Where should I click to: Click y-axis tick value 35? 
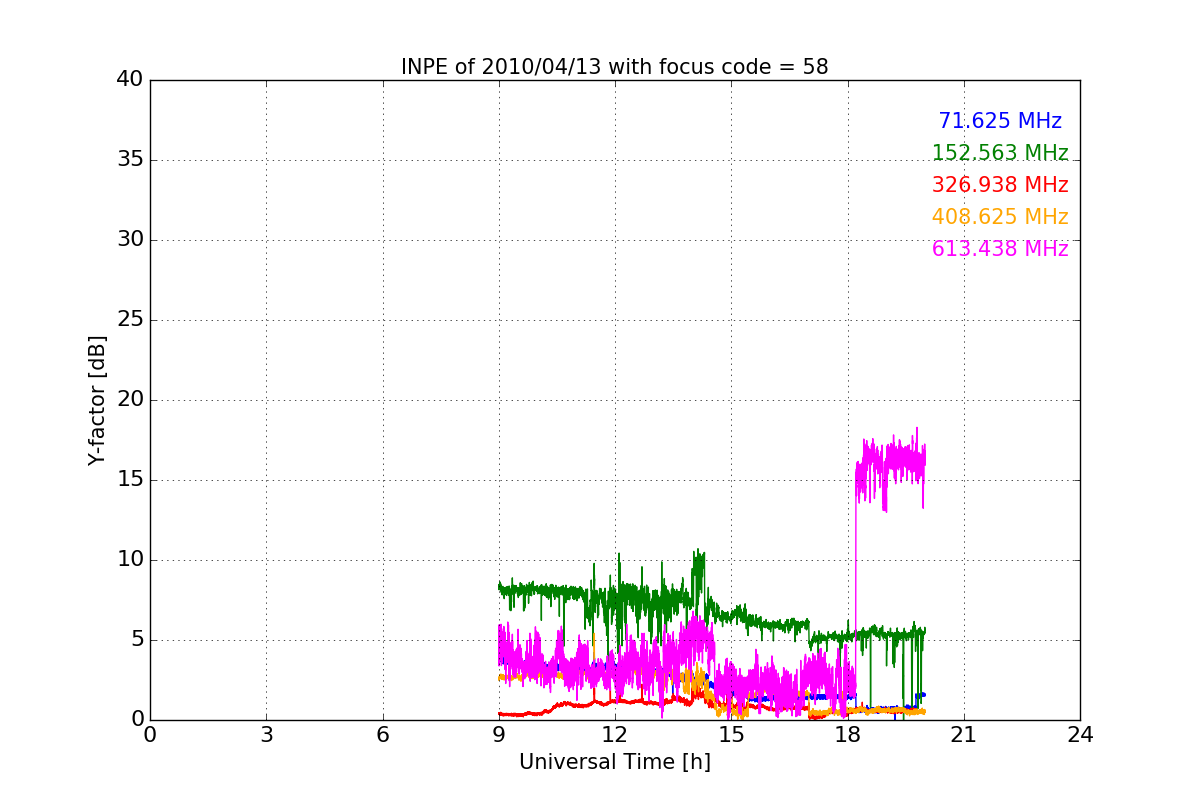pyautogui.click(x=130, y=160)
